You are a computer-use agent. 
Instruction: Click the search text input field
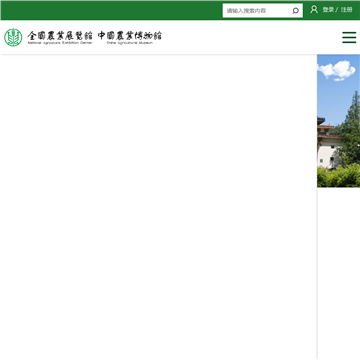(x=256, y=11)
